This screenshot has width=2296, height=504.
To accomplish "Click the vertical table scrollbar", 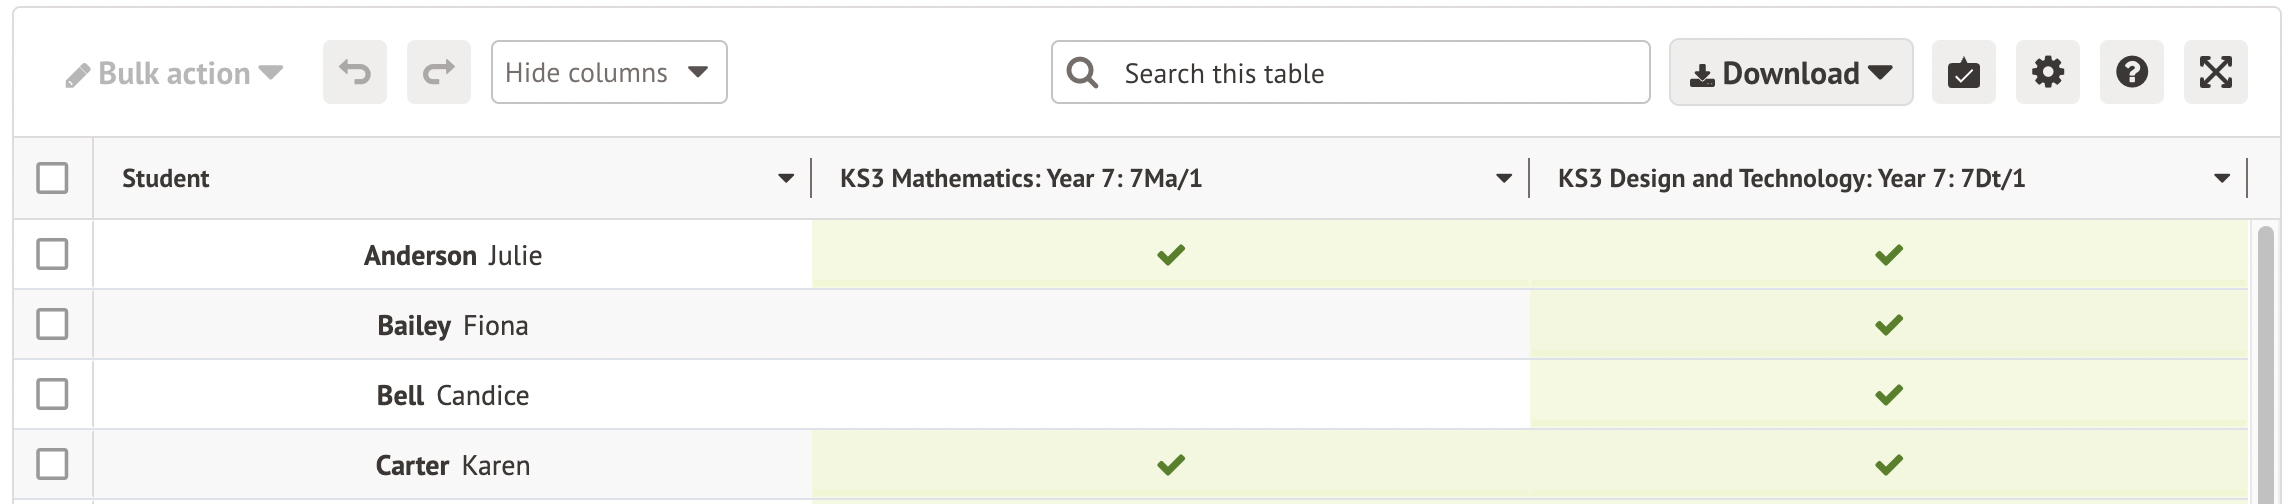I will pos(2265,360).
